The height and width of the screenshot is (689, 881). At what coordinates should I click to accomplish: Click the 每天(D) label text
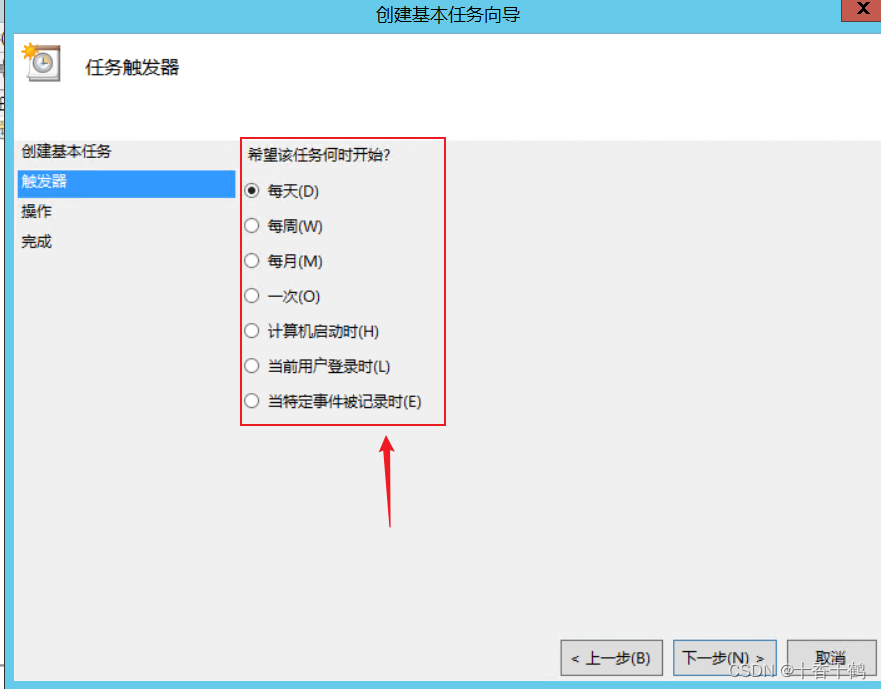293,191
